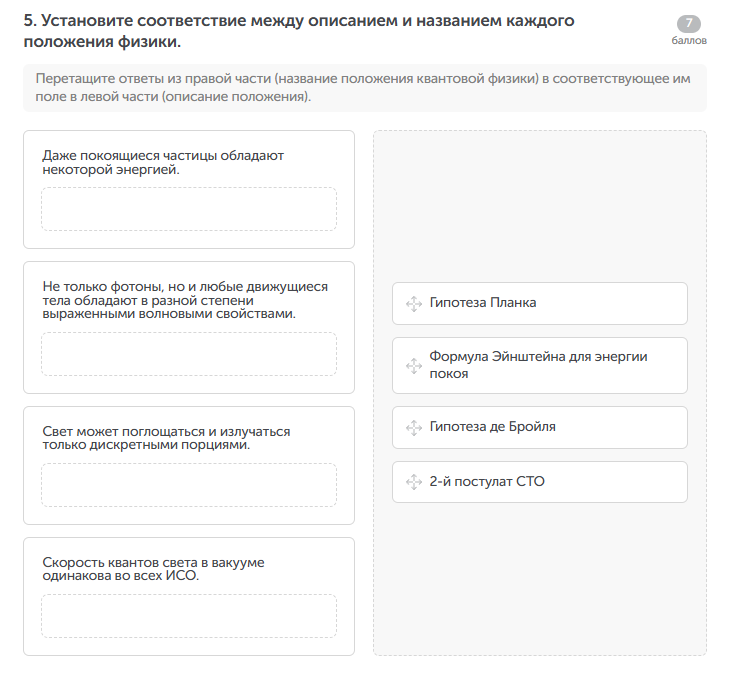734x673 pixels.
Task: Choose the 2-й постулат СТО answer text
Action: pos(486,482)
